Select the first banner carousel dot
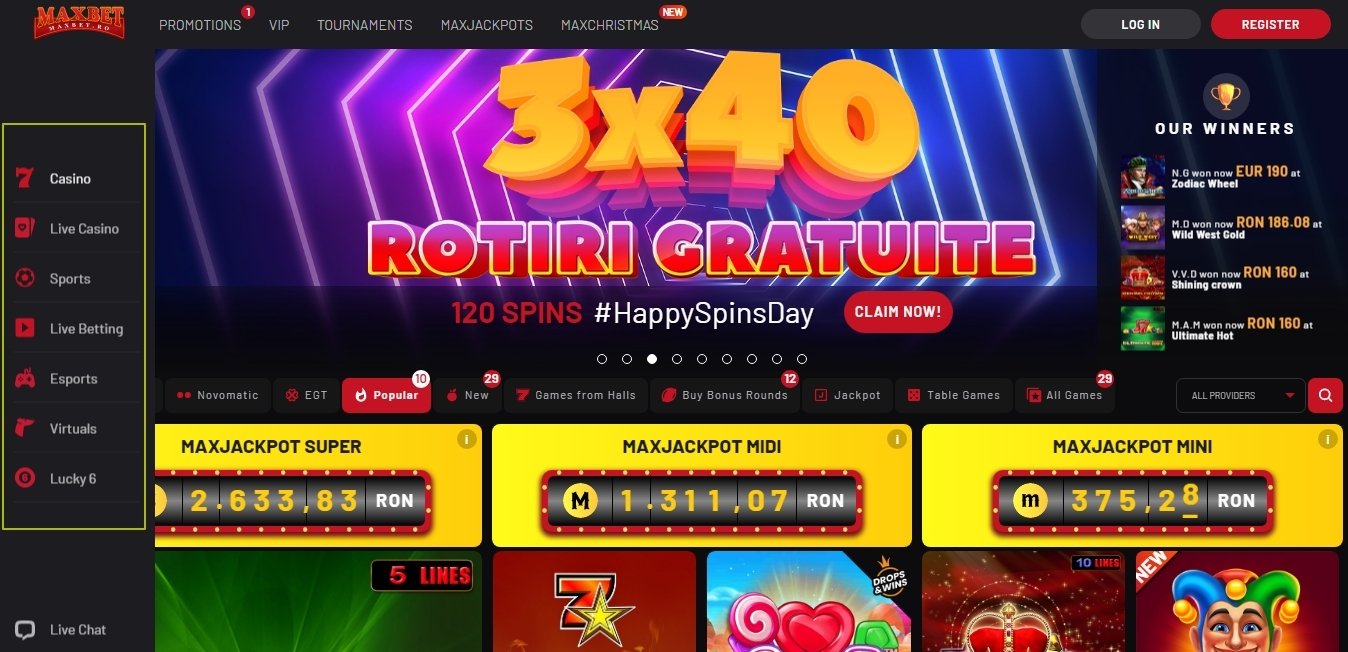 (602, 358)
